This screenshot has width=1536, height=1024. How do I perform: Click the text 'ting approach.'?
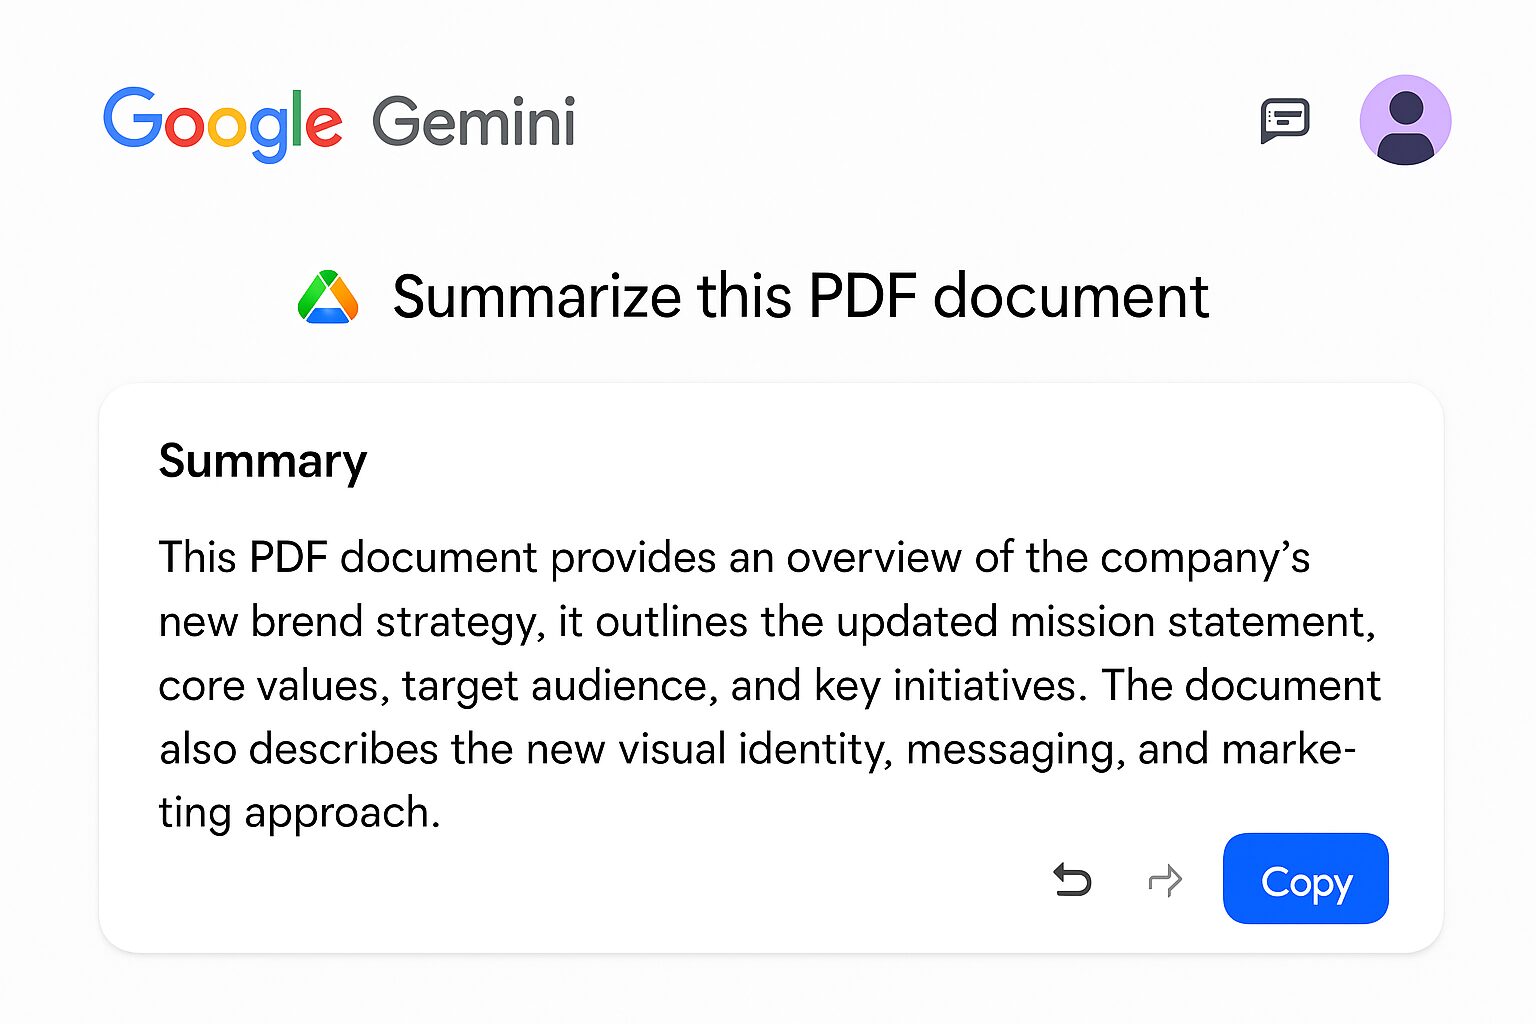click(x=300, y=813)
